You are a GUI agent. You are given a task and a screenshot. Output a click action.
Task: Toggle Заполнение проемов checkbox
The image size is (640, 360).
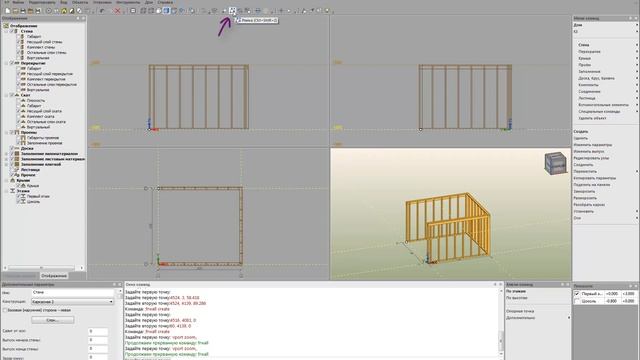point(18,143)
